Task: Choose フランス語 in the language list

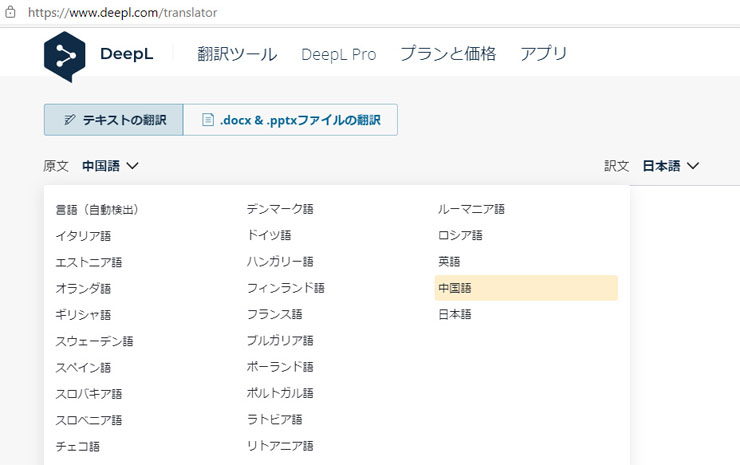Action: (275, 314)
